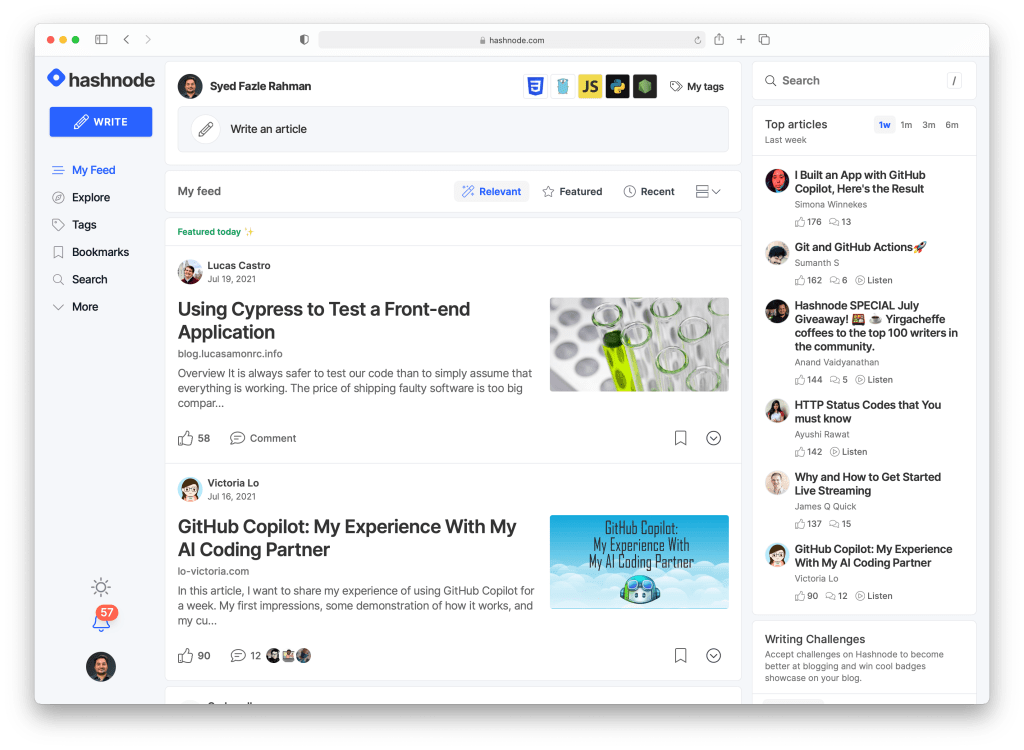Select the 3m top articles range

[x=928, y=125]
